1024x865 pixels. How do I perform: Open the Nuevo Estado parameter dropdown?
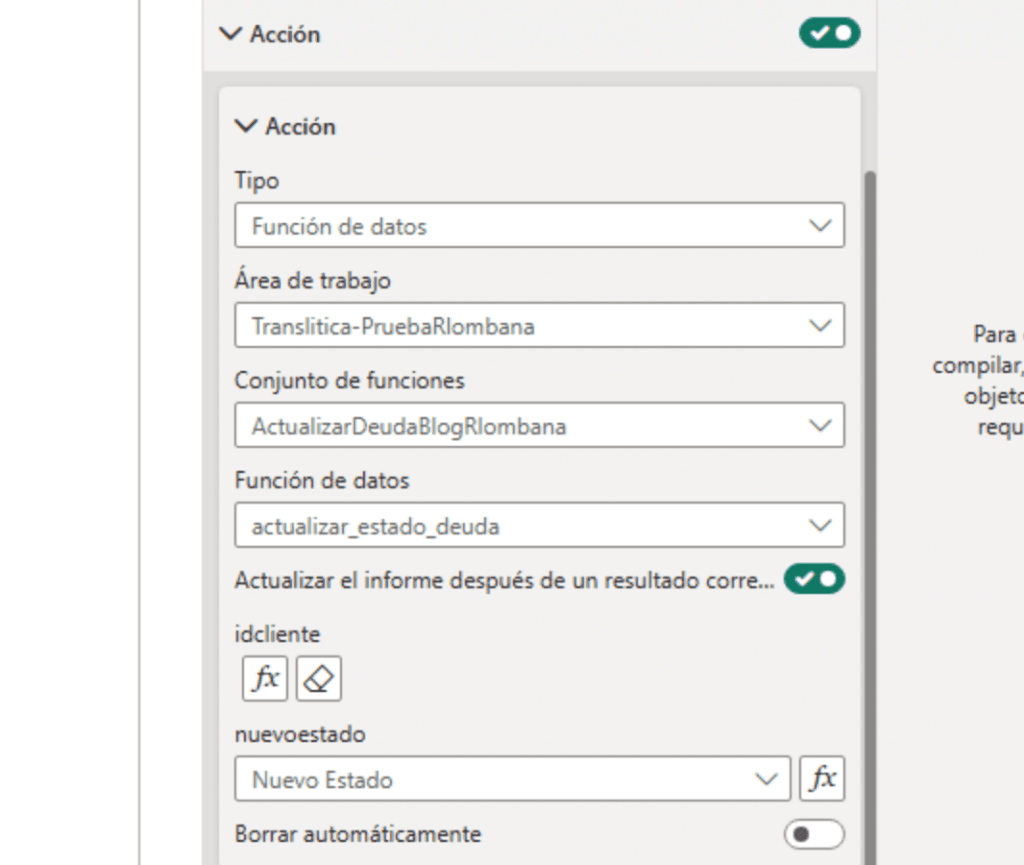[x=512, y=779]
